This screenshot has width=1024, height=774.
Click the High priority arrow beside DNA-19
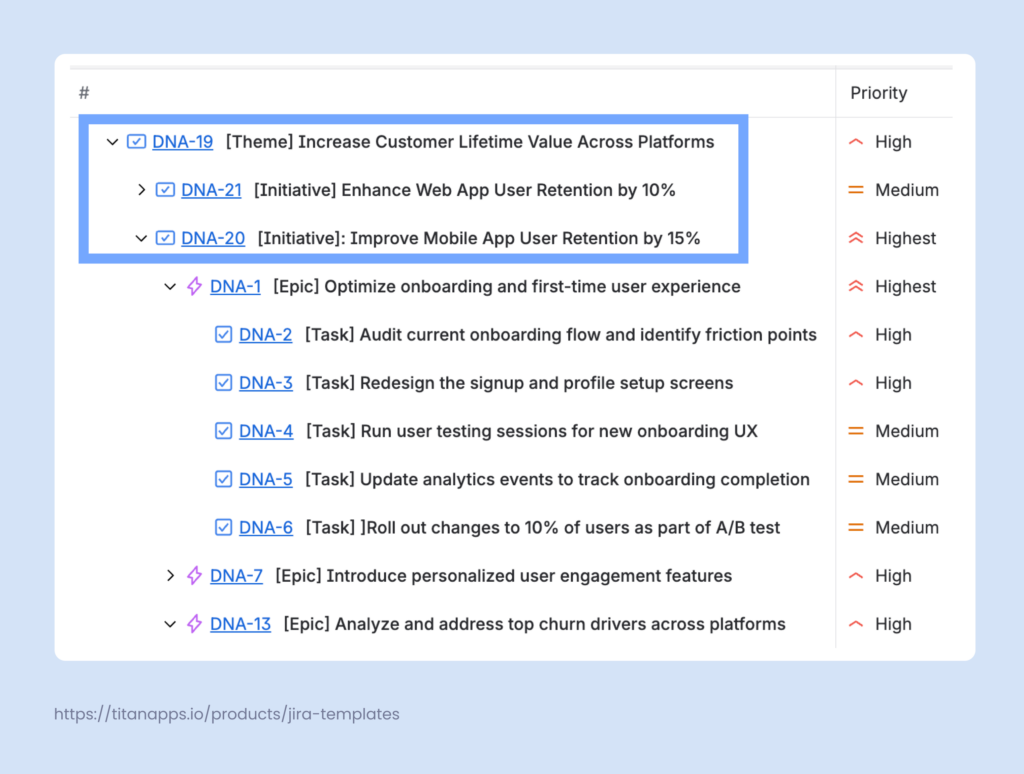(857, 142)
